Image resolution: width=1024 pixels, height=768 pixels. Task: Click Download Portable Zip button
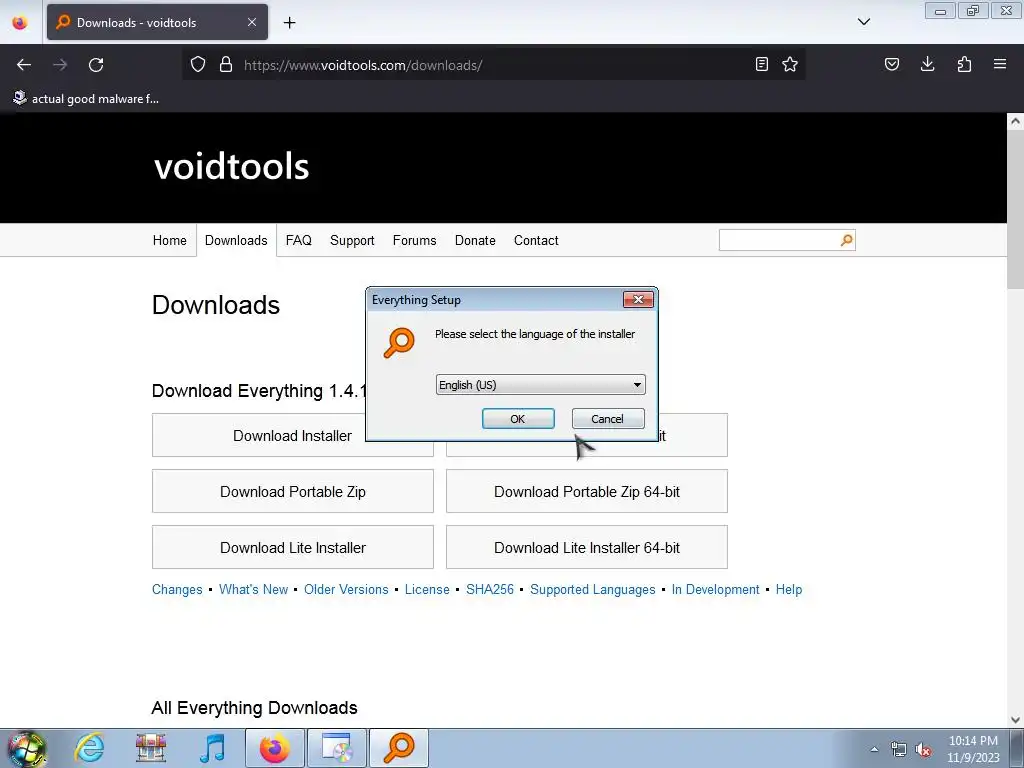click(293, 491)
